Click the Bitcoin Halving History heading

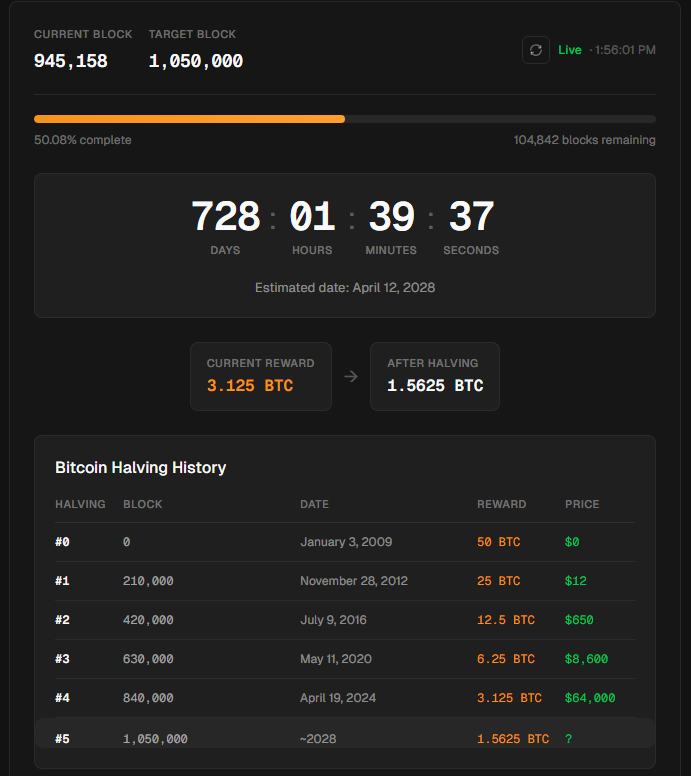[141, 467]
